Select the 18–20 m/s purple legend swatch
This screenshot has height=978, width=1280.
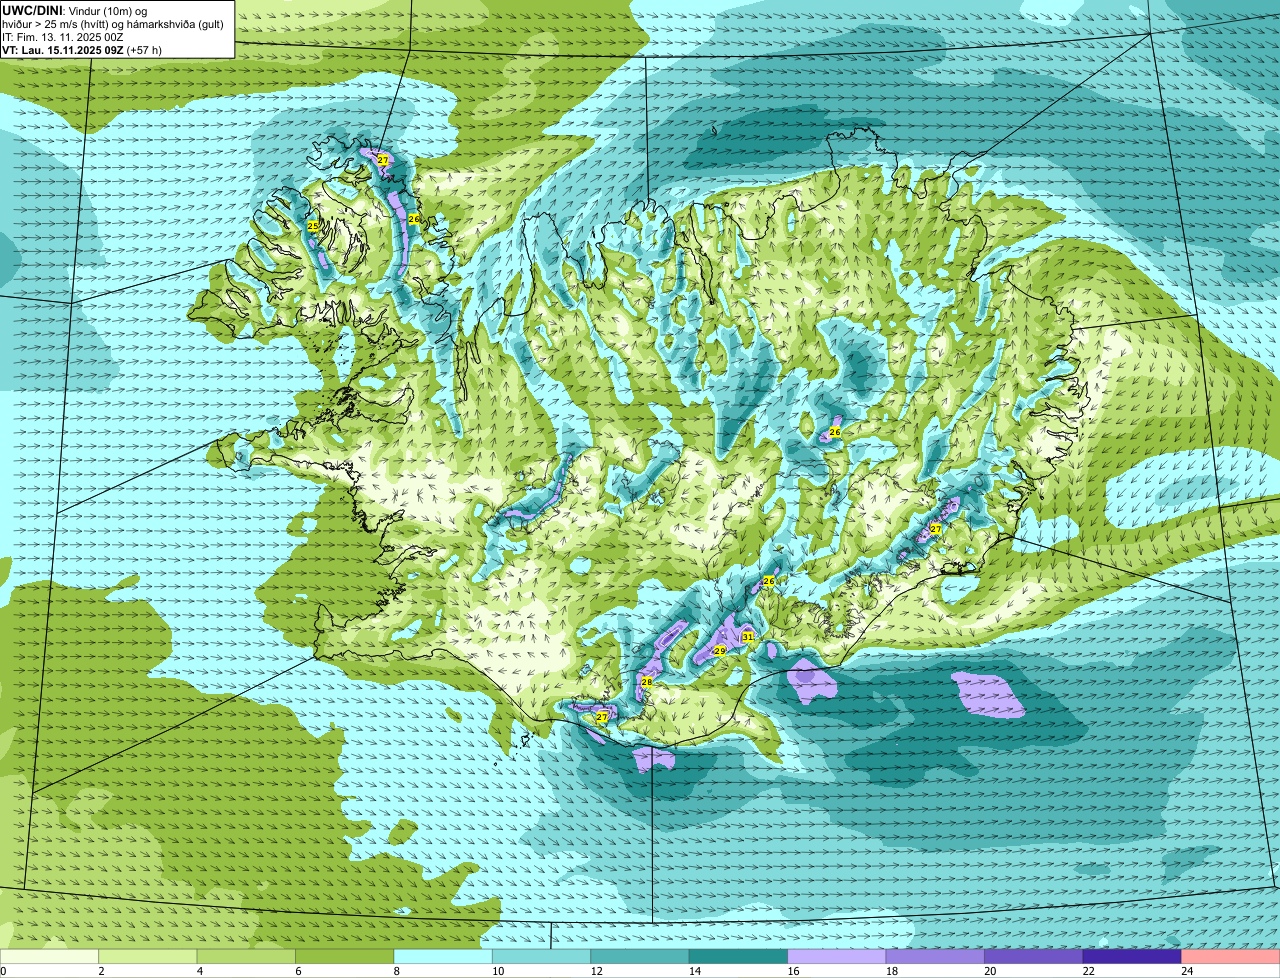coord(935,957)
